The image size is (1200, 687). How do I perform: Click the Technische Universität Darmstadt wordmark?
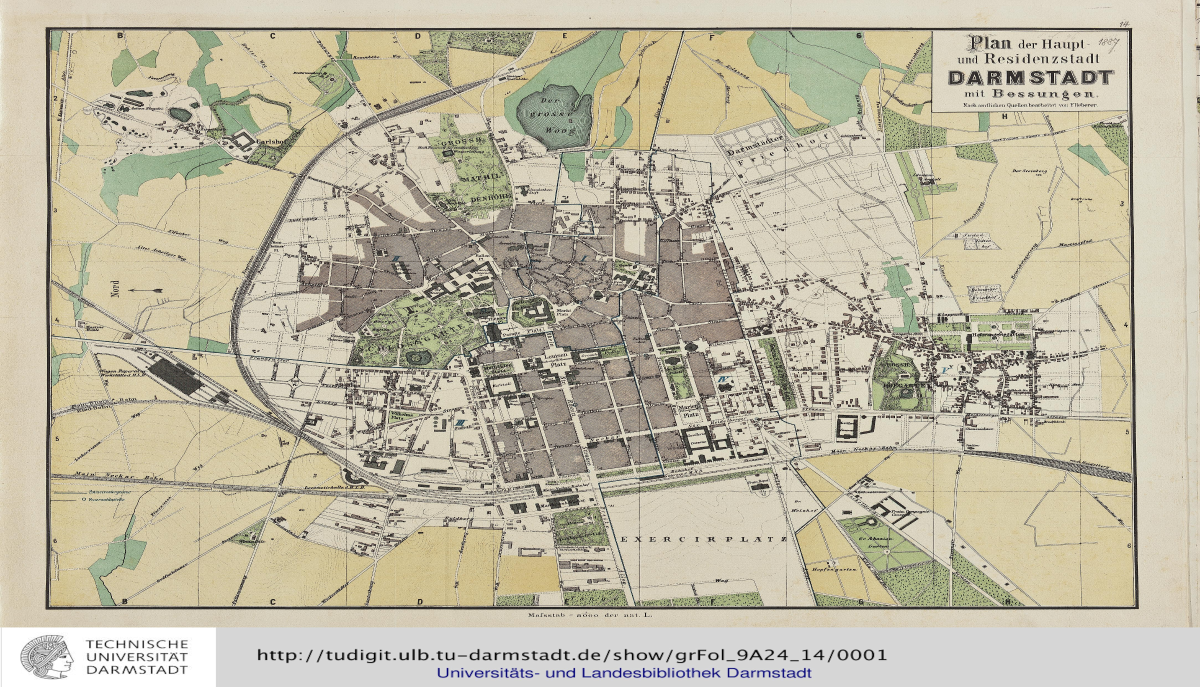(x=137, y=657)
